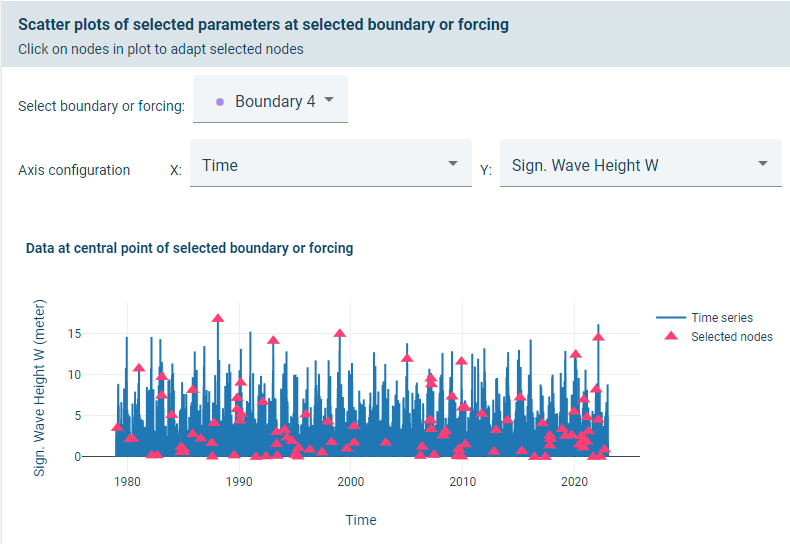790x544 pixels.
Task: Select the highest pink triangle node near 1988
Action: pyautogui.click(x=218, y=318)
